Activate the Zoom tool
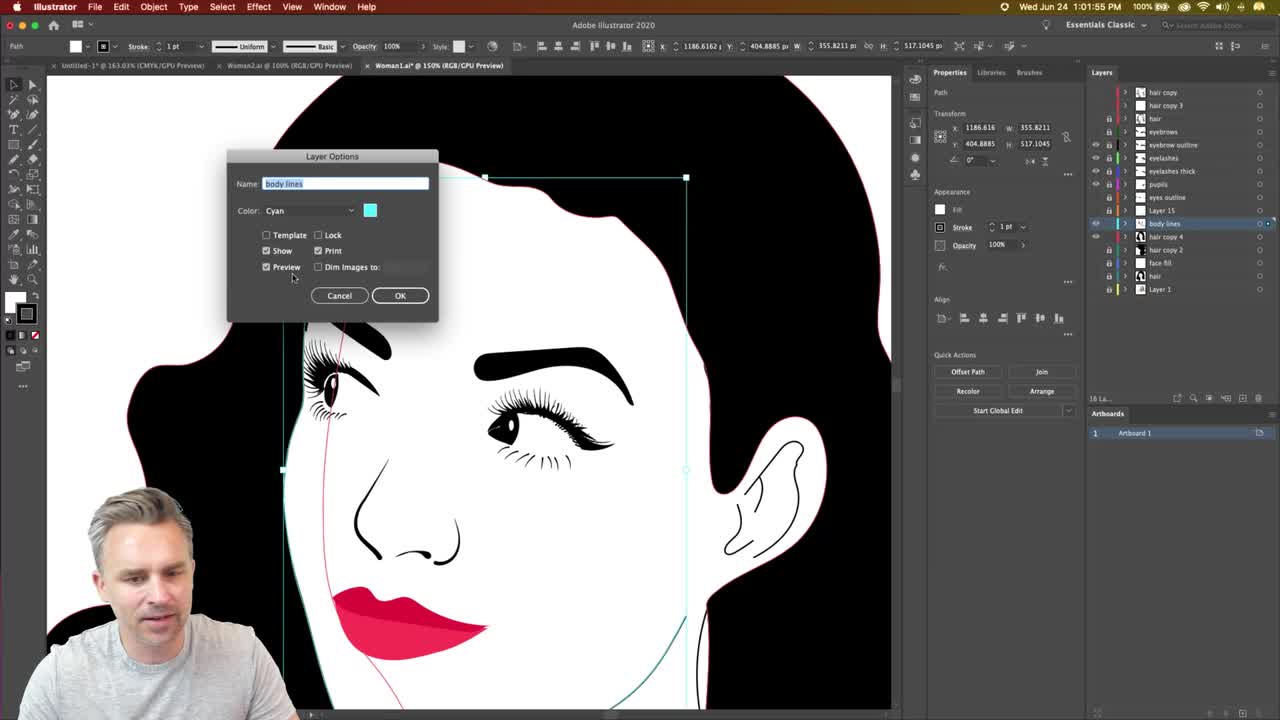 pos(31,278)
